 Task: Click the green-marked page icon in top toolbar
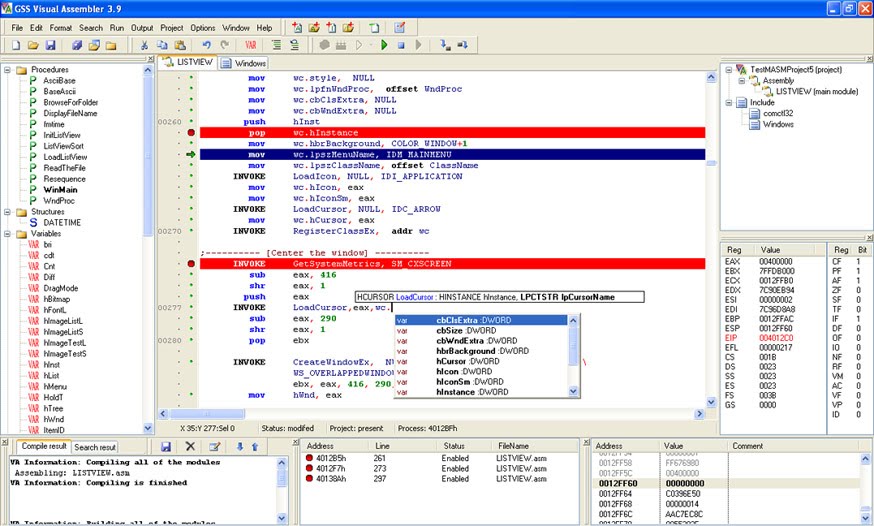click(374, 27)
